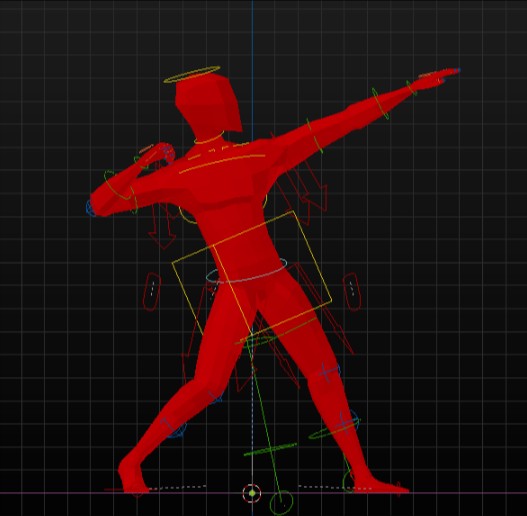Select the green ring at the extended arm's wrist
527x516 pixels.
(x=411, y=88)
